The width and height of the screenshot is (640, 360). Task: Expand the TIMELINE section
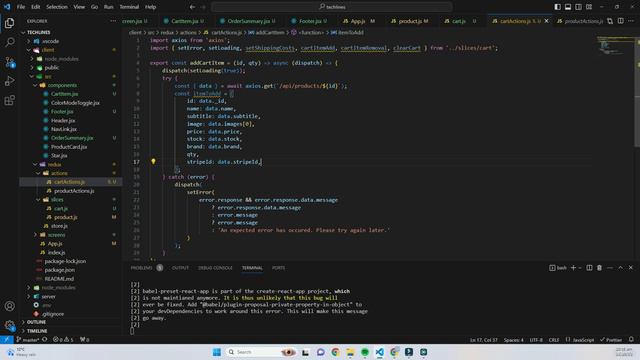[37, 331]
